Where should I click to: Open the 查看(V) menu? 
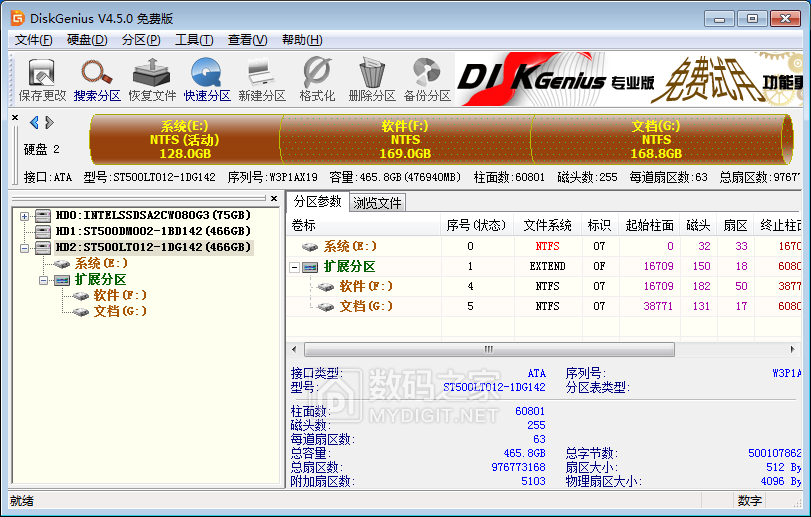[x=247, y=40]
